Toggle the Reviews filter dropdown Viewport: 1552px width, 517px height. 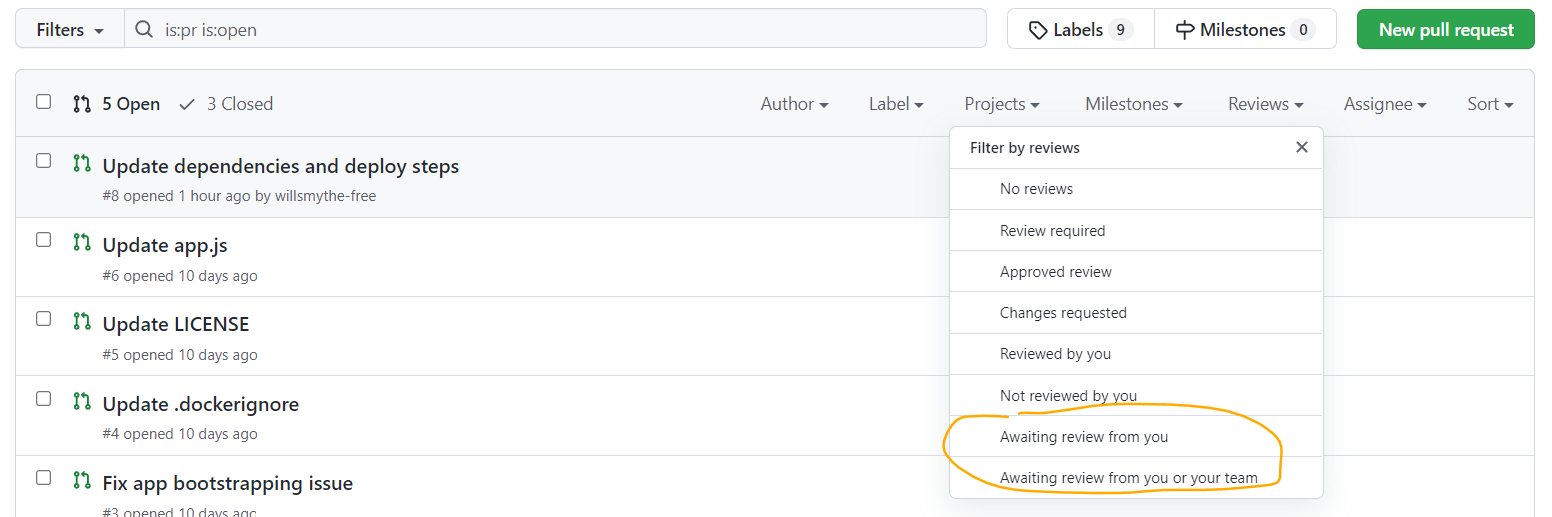pyautogui.click(x=1266, y=104)
